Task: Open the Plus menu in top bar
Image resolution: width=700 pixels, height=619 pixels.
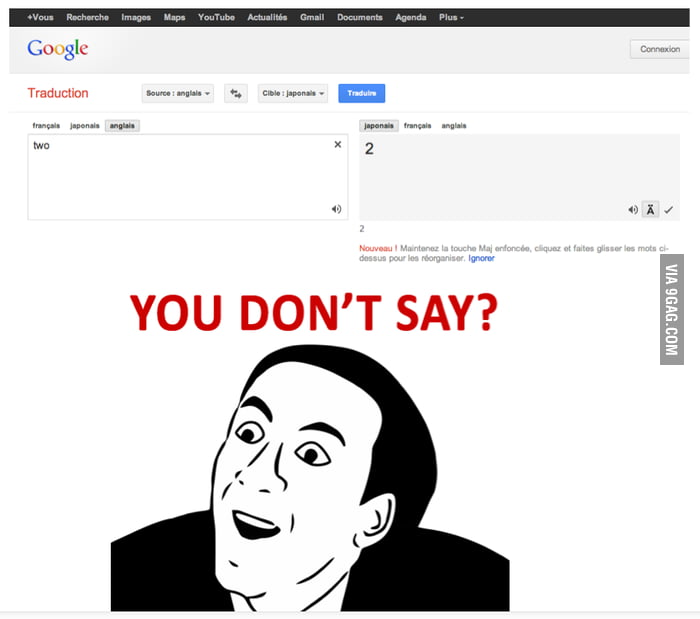Action: coord(451,17)
